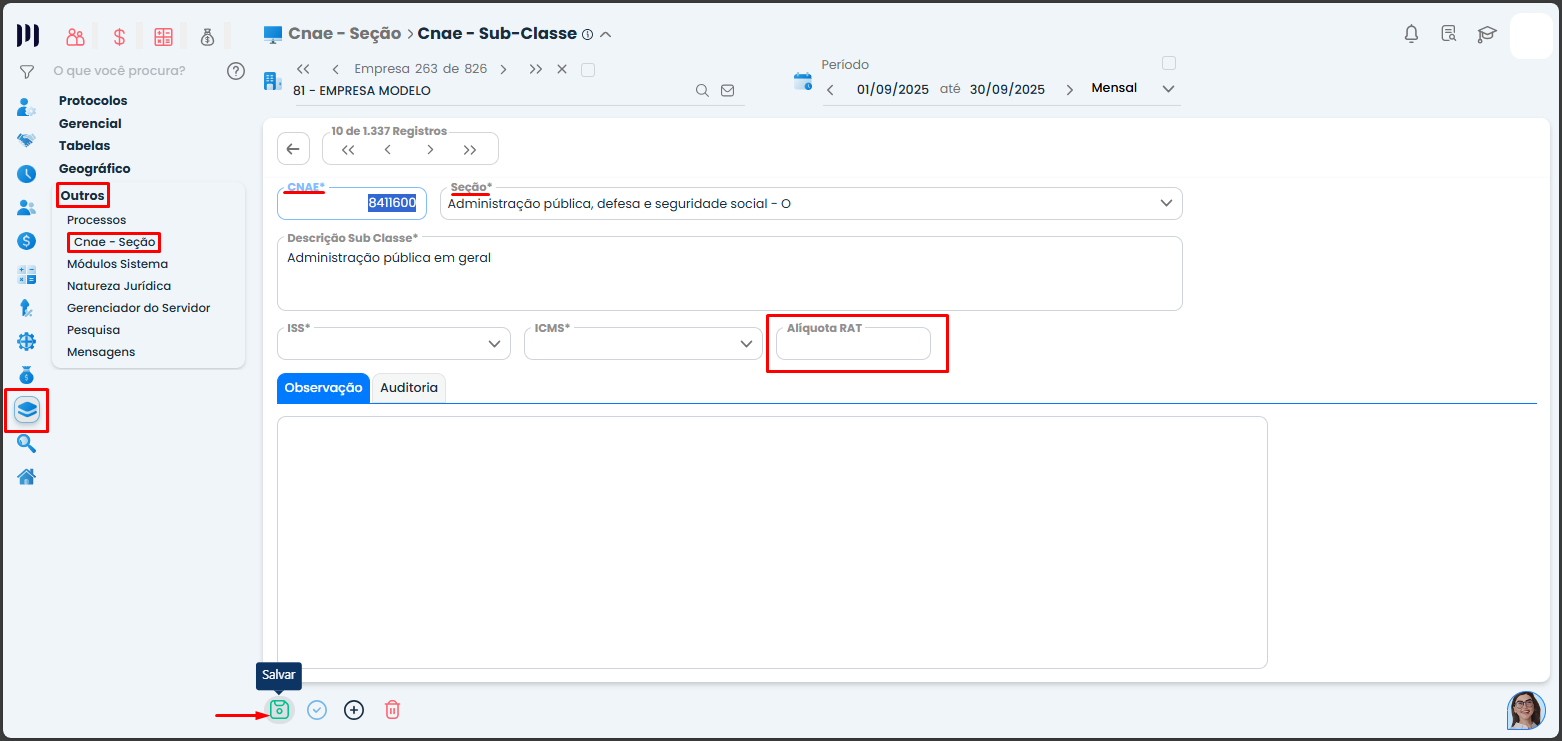Open the Seção dropdown
Image resolution: width=1562 pixels, height=741 pixels.
pyautogui.click(x=811, y=203)
